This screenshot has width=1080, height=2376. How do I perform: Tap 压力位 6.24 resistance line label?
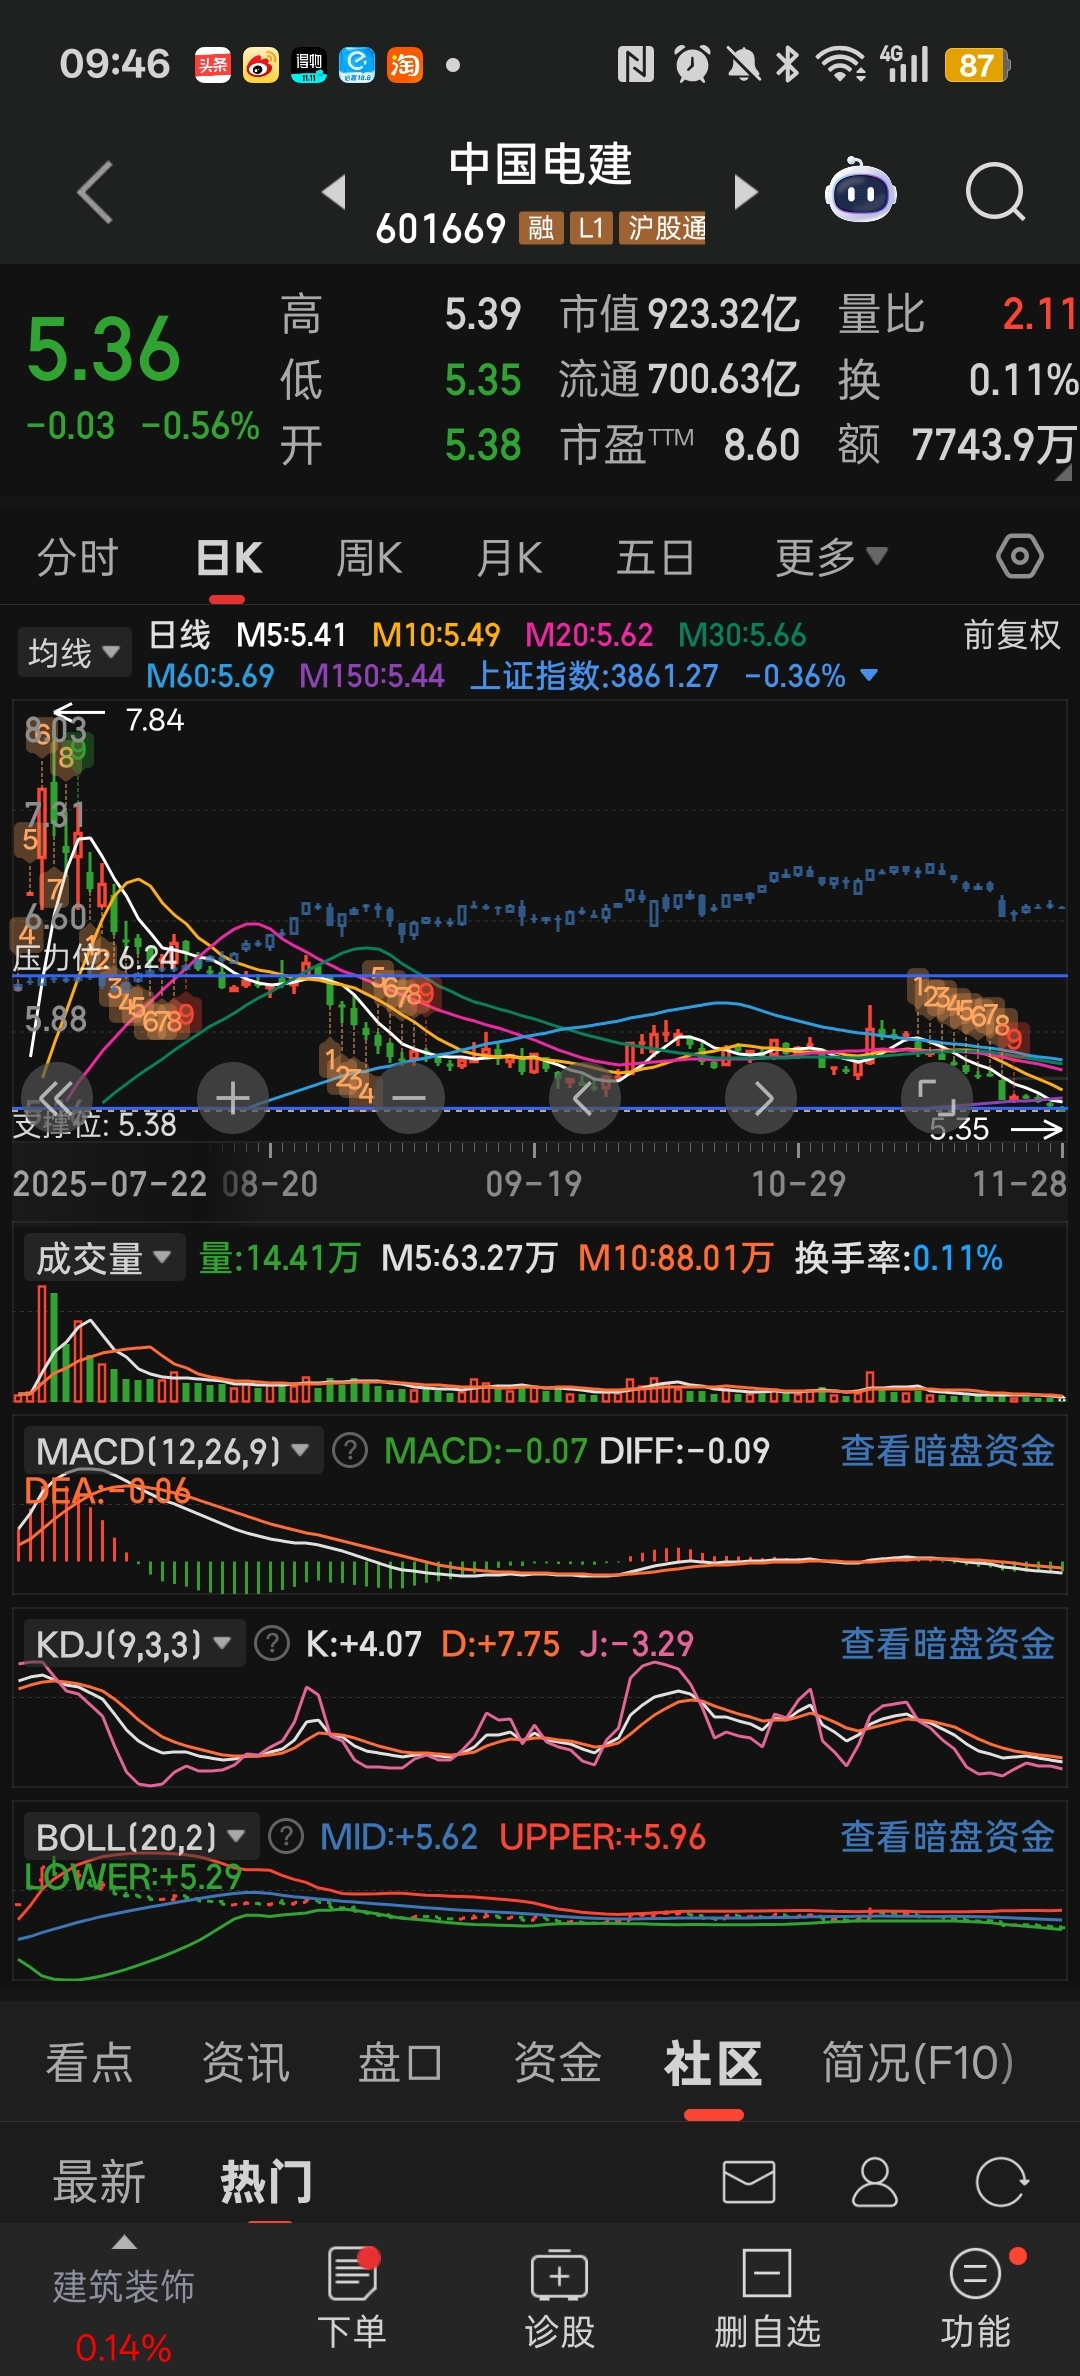tap(95, 958)
